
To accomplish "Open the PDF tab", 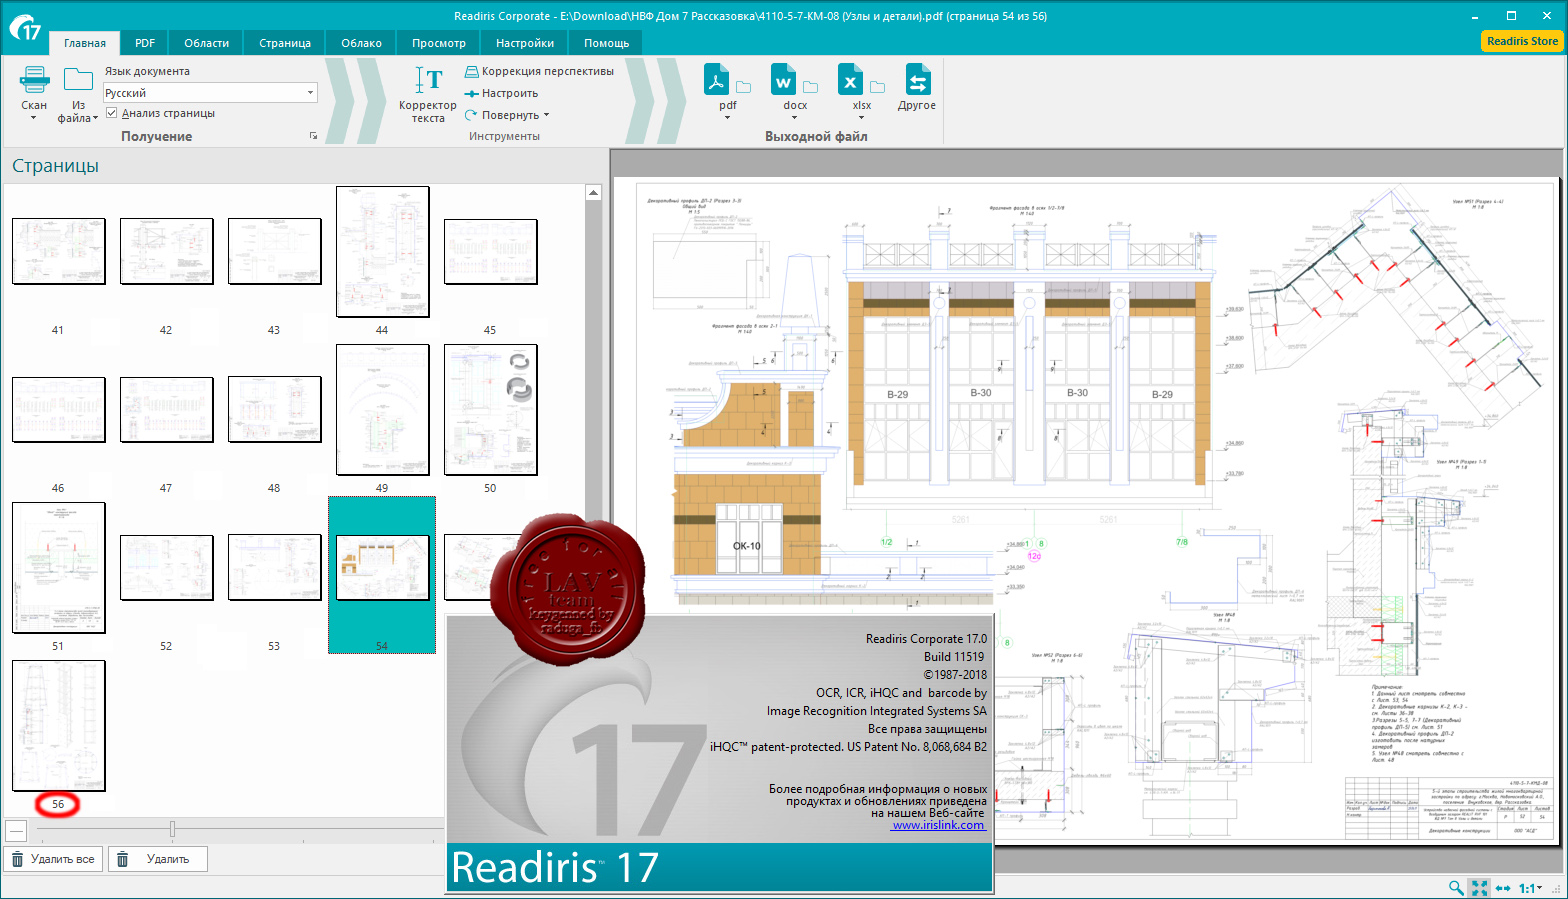I will (145, 43).
